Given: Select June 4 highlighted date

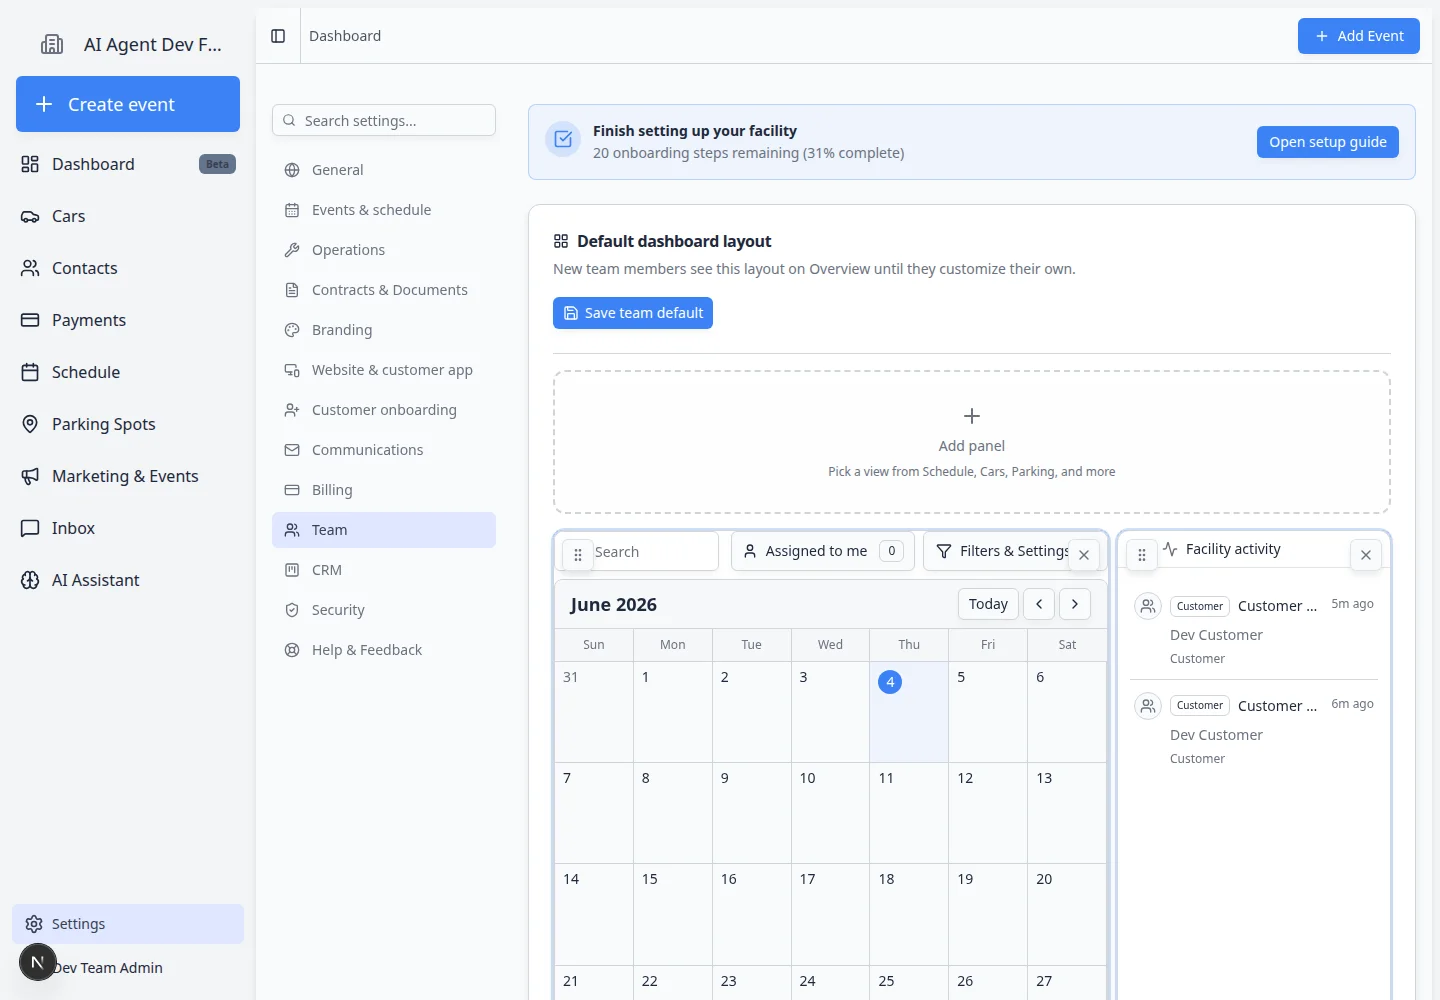Looking at the screenshot, I should click(x=890, y=682).
